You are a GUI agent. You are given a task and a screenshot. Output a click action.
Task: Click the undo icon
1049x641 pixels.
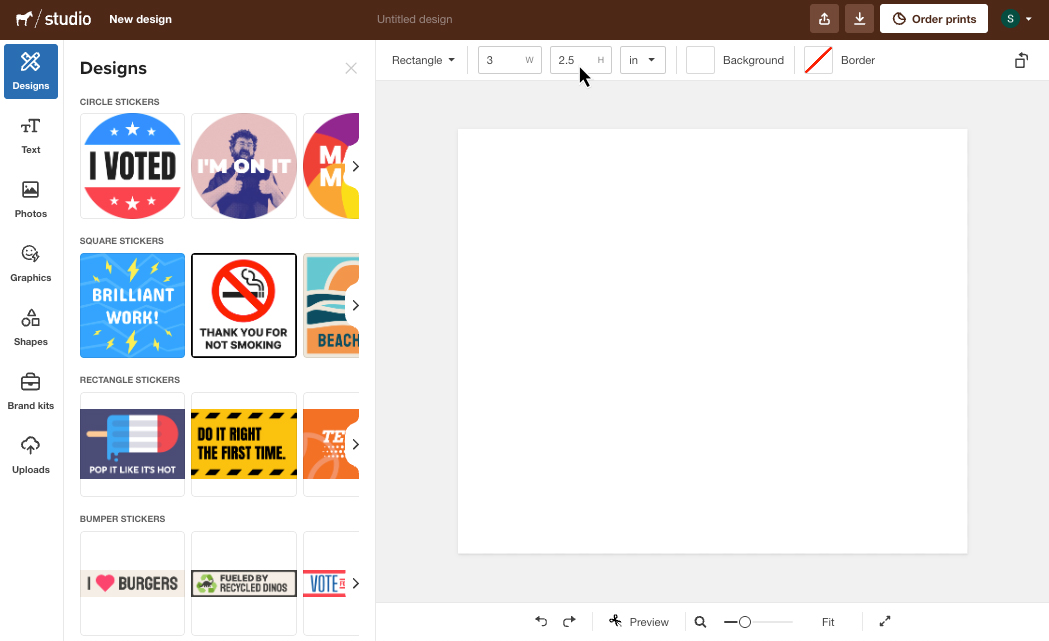click(541, 621)
